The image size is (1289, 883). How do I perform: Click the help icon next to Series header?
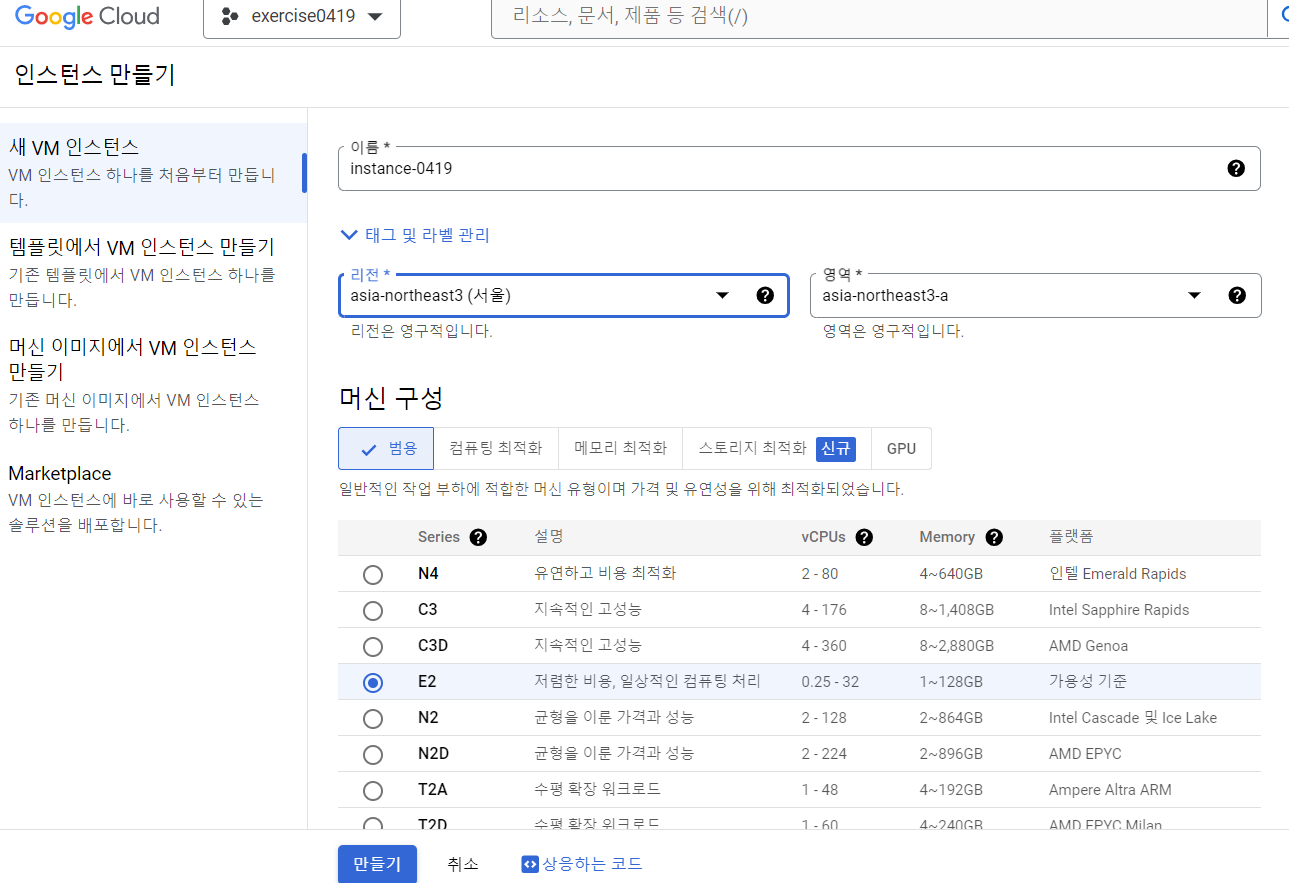478,537
